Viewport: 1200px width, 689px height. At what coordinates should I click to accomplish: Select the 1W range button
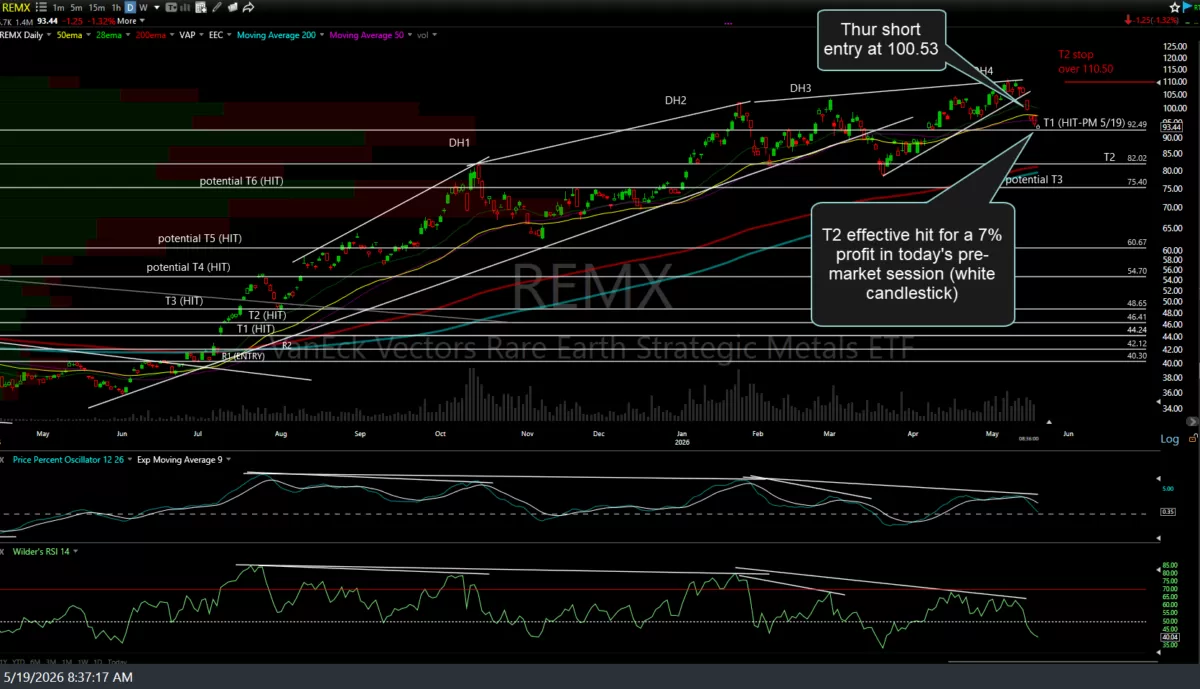point(83,662)
